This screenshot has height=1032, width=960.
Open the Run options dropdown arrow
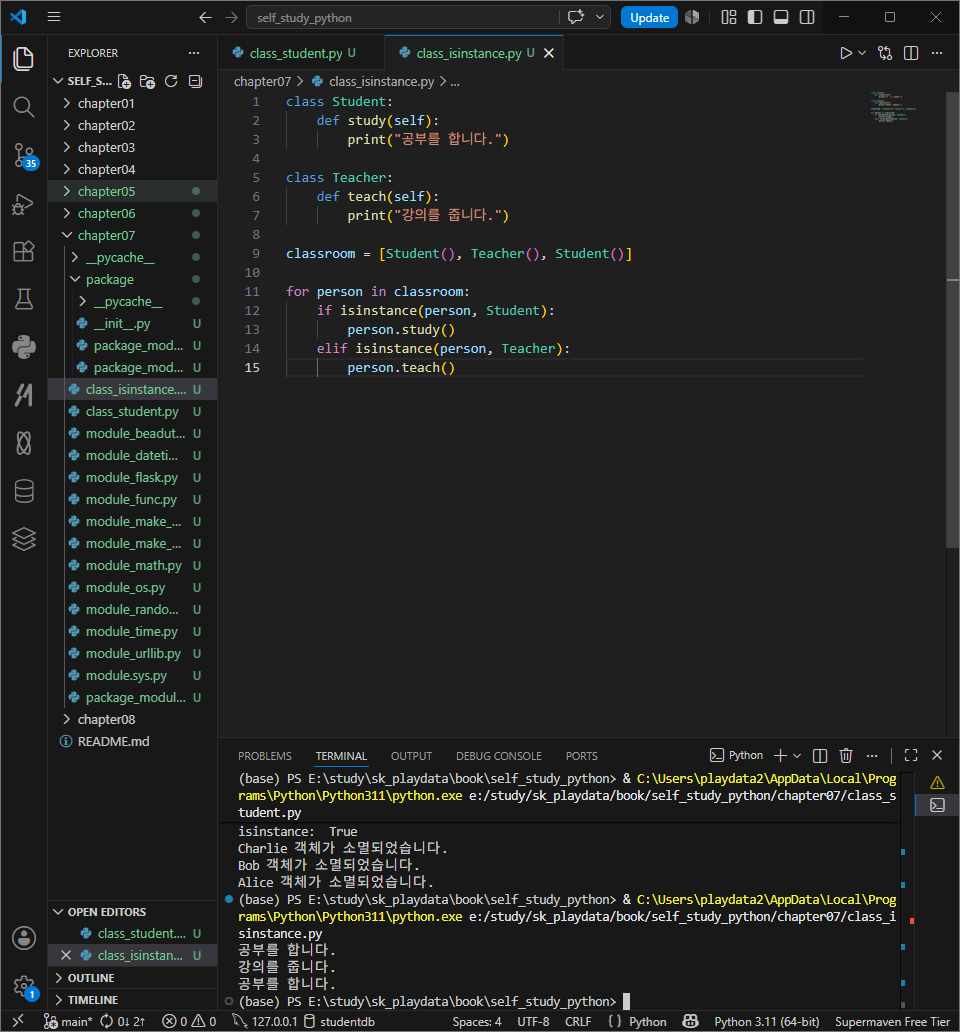862,53
